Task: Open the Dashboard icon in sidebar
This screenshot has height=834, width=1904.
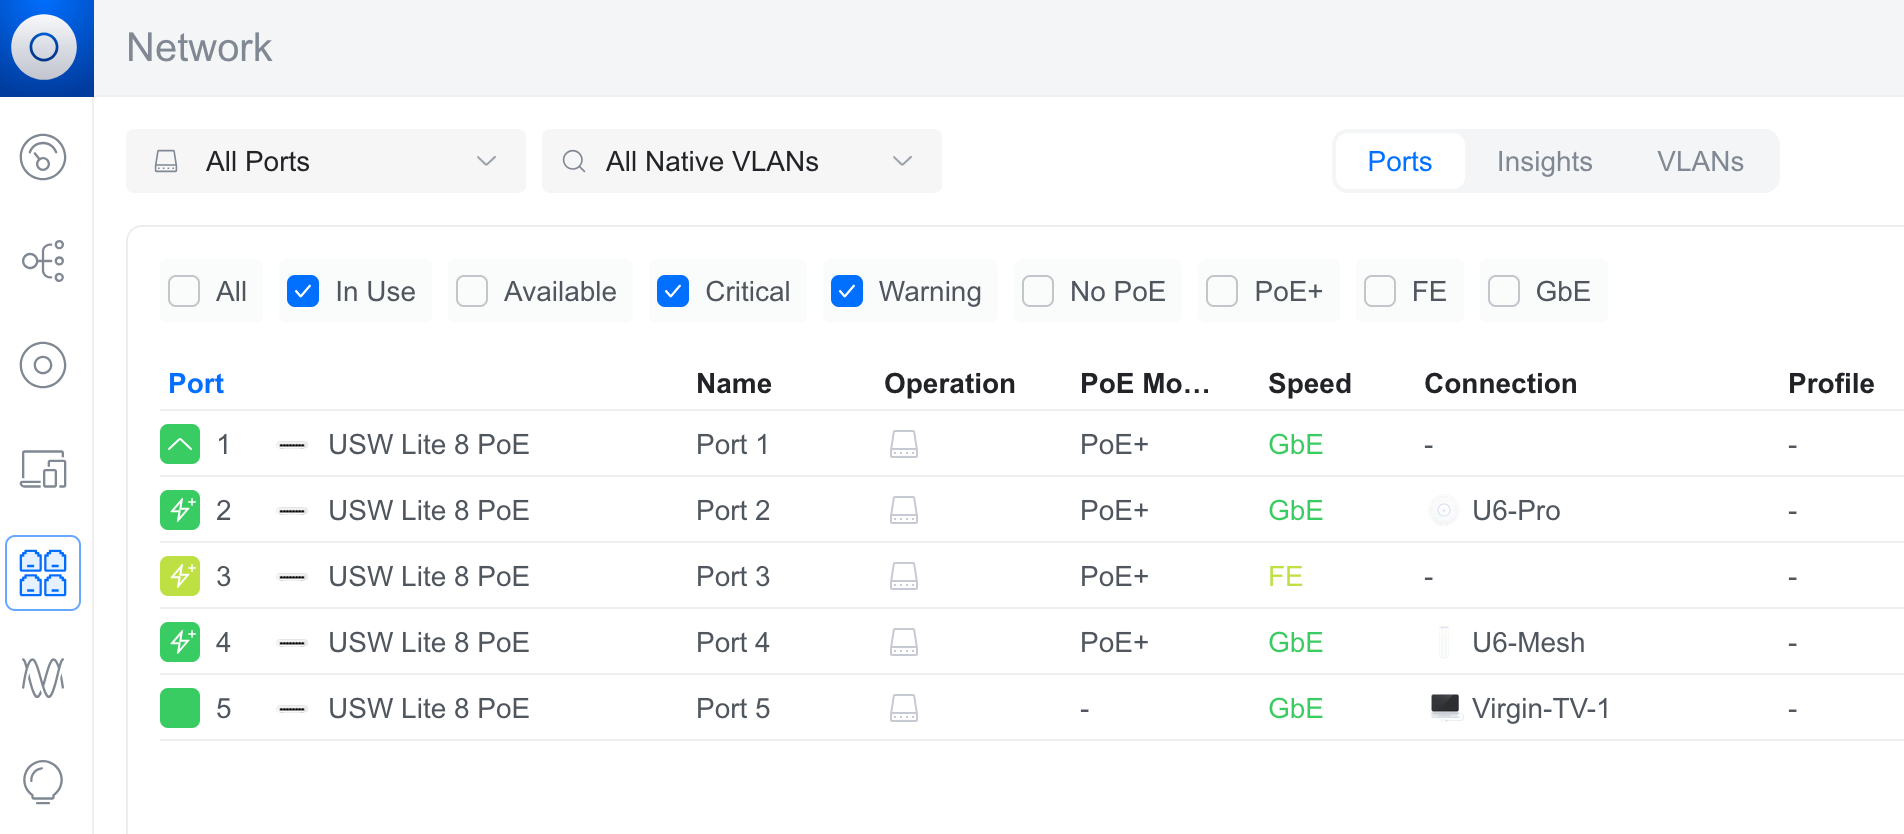Action: [43, 157]
